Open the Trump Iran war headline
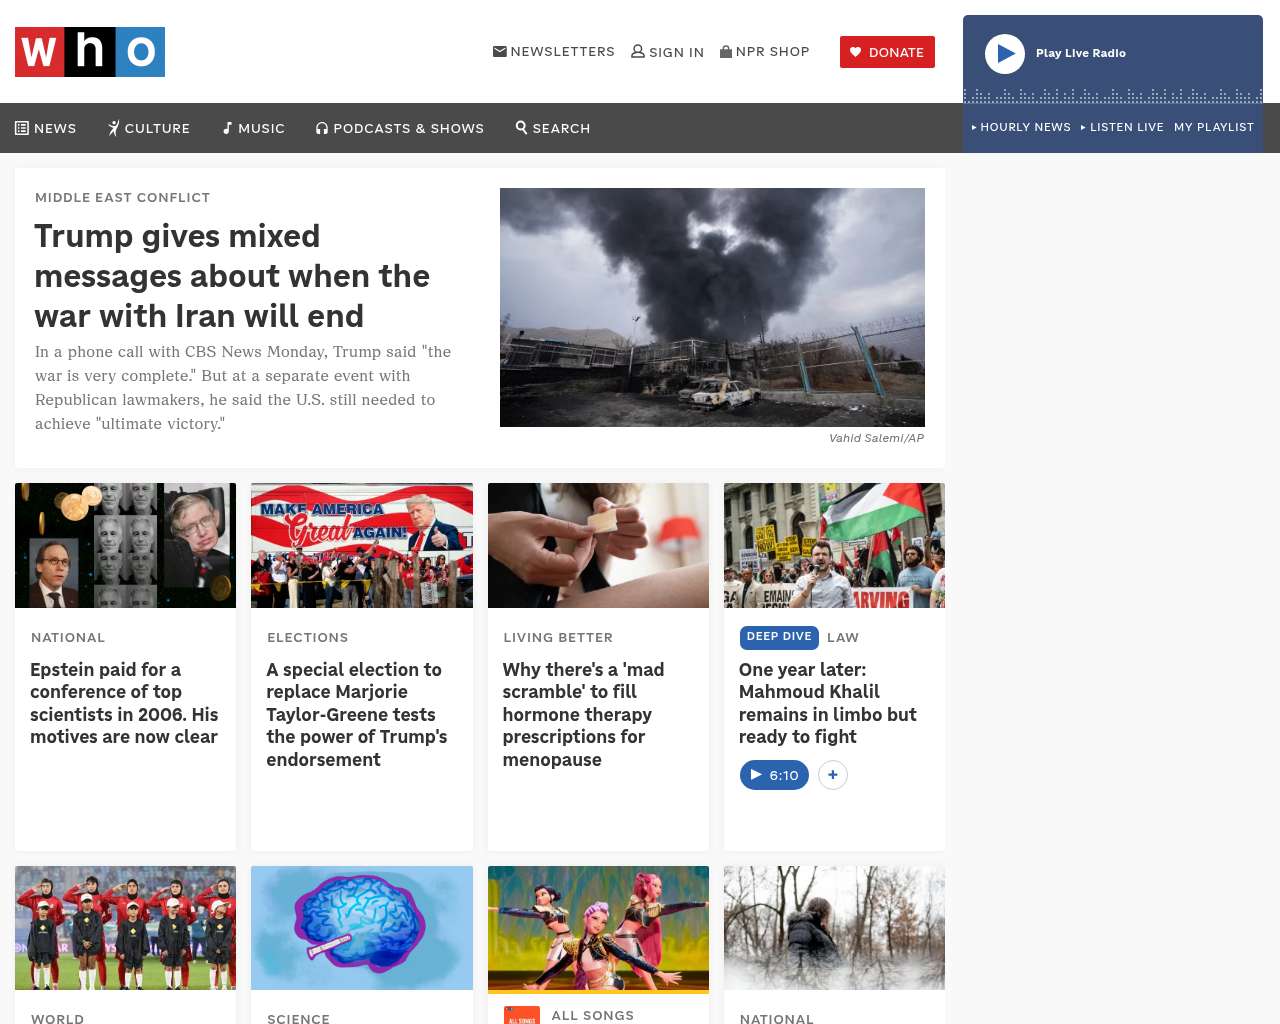Image resolution: width=1280 pixels, height=1024 pixels. [x=232, y=276]
